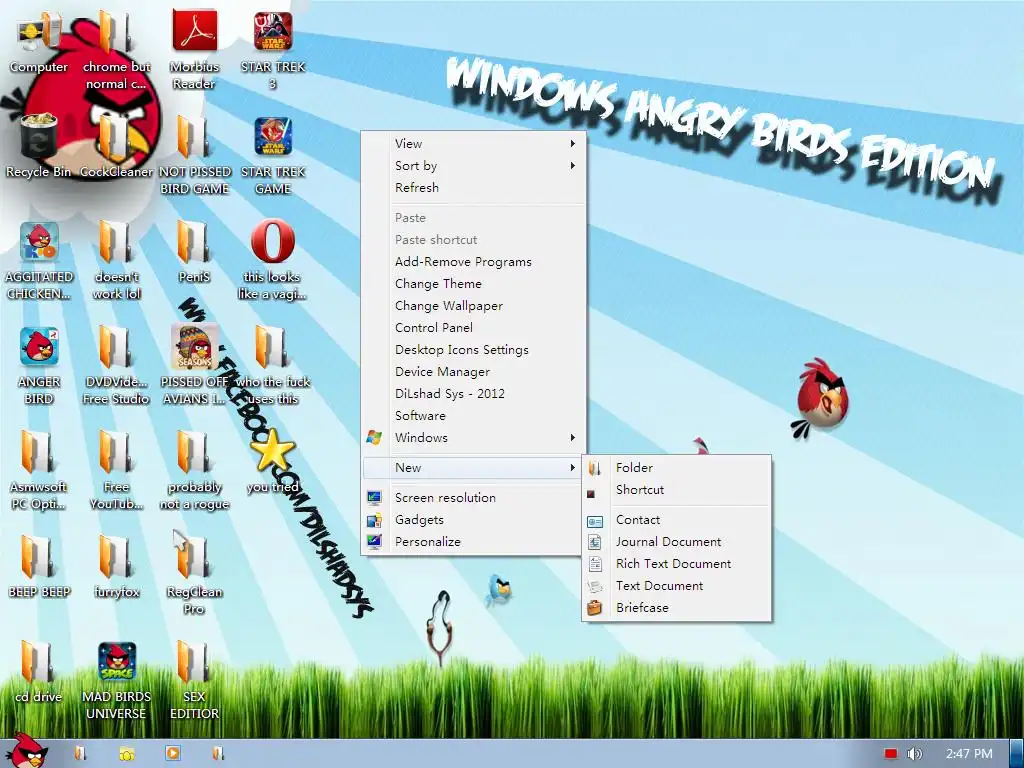Click DiLshad Sys - 2012 entry

coord(473,394)
